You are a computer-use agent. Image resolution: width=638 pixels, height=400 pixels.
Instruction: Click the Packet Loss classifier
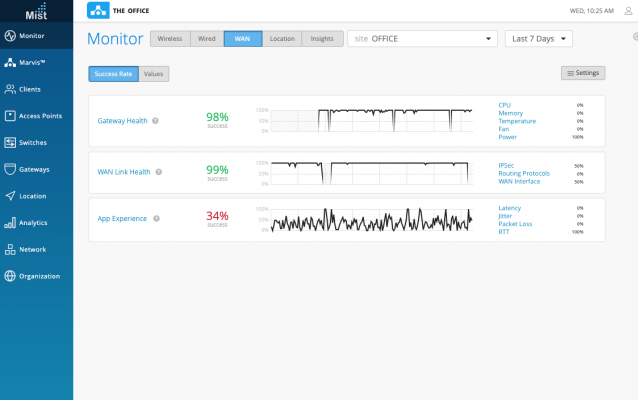[x=515, y=224]
